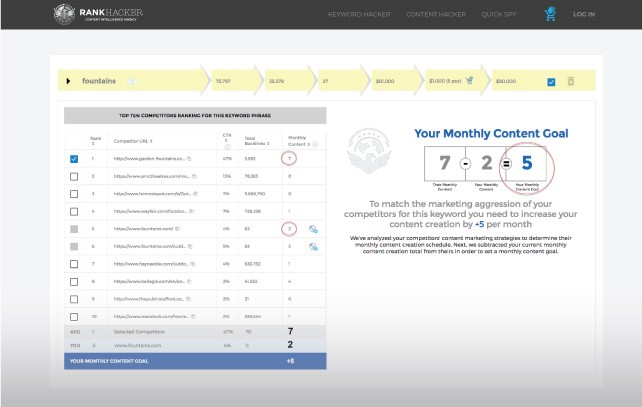Open external link icon for hayneedle URL
The height and width of the screenshot is (407, 642).
coord(192,264)
